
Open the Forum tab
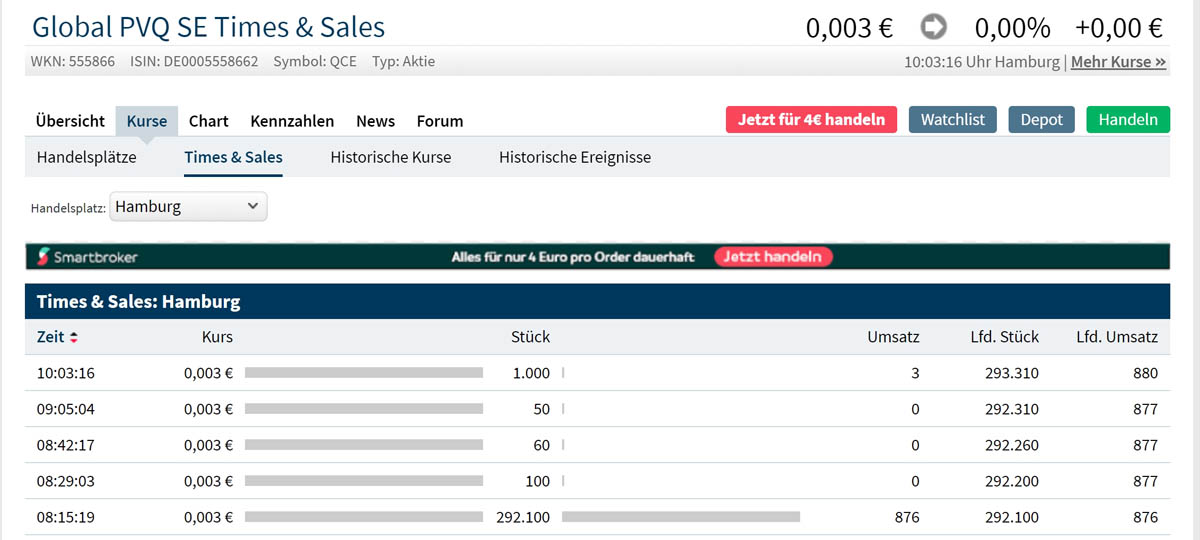(x=440, y=121)
